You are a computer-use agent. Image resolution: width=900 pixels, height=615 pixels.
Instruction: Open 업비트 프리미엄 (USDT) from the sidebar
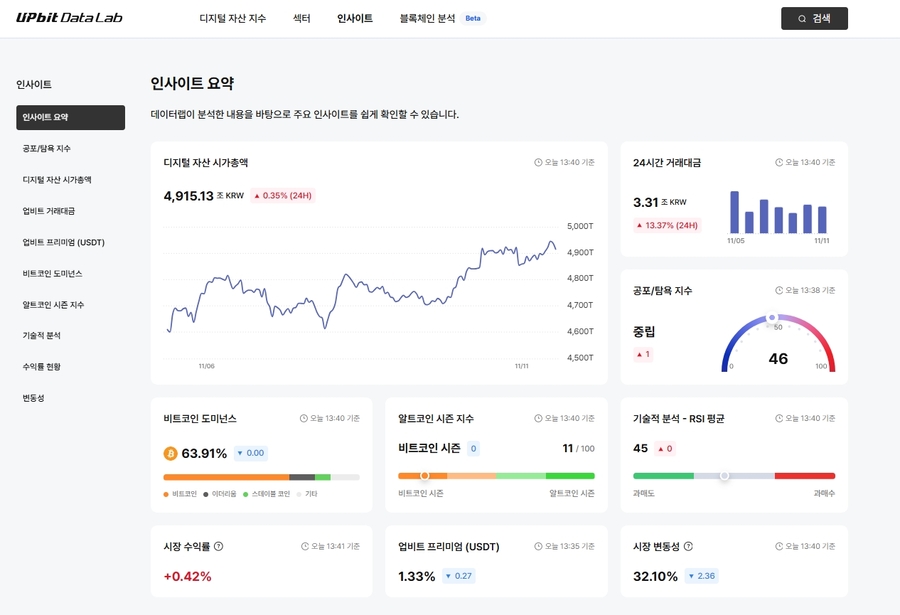[63, 242]
